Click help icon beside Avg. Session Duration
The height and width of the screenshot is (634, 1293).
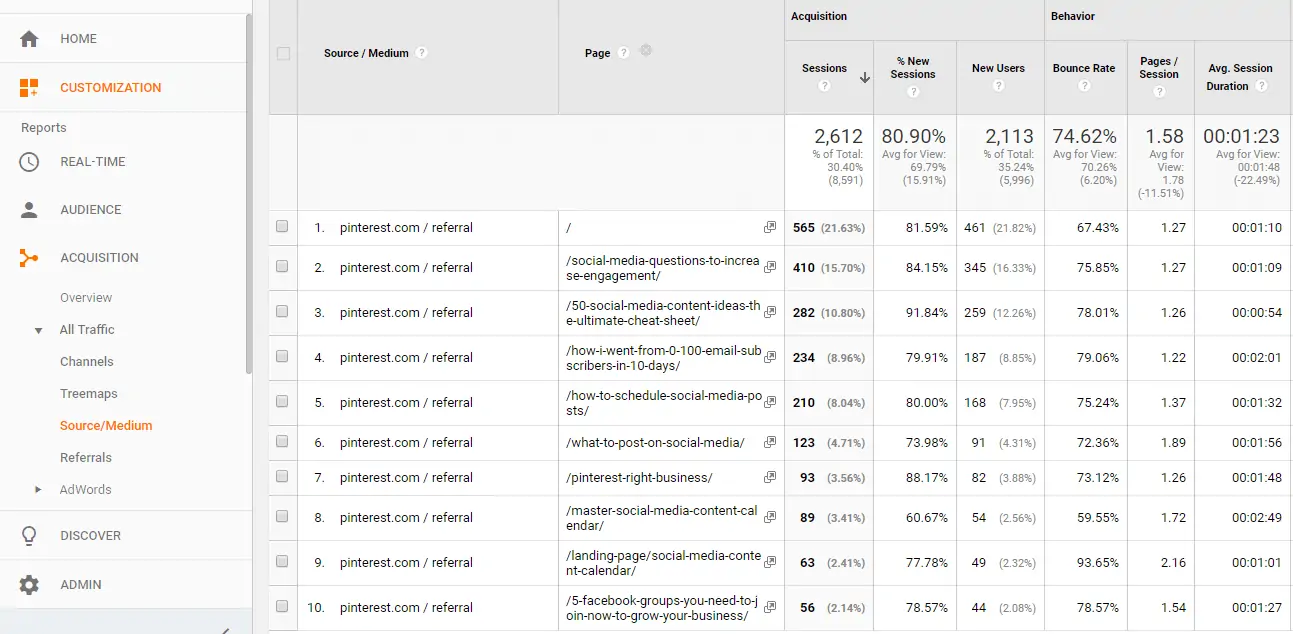point(1262,86)
